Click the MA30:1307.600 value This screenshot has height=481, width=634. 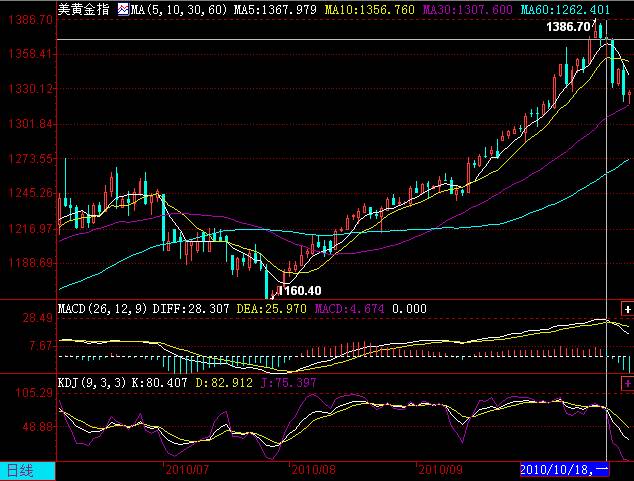pos(467,9)
